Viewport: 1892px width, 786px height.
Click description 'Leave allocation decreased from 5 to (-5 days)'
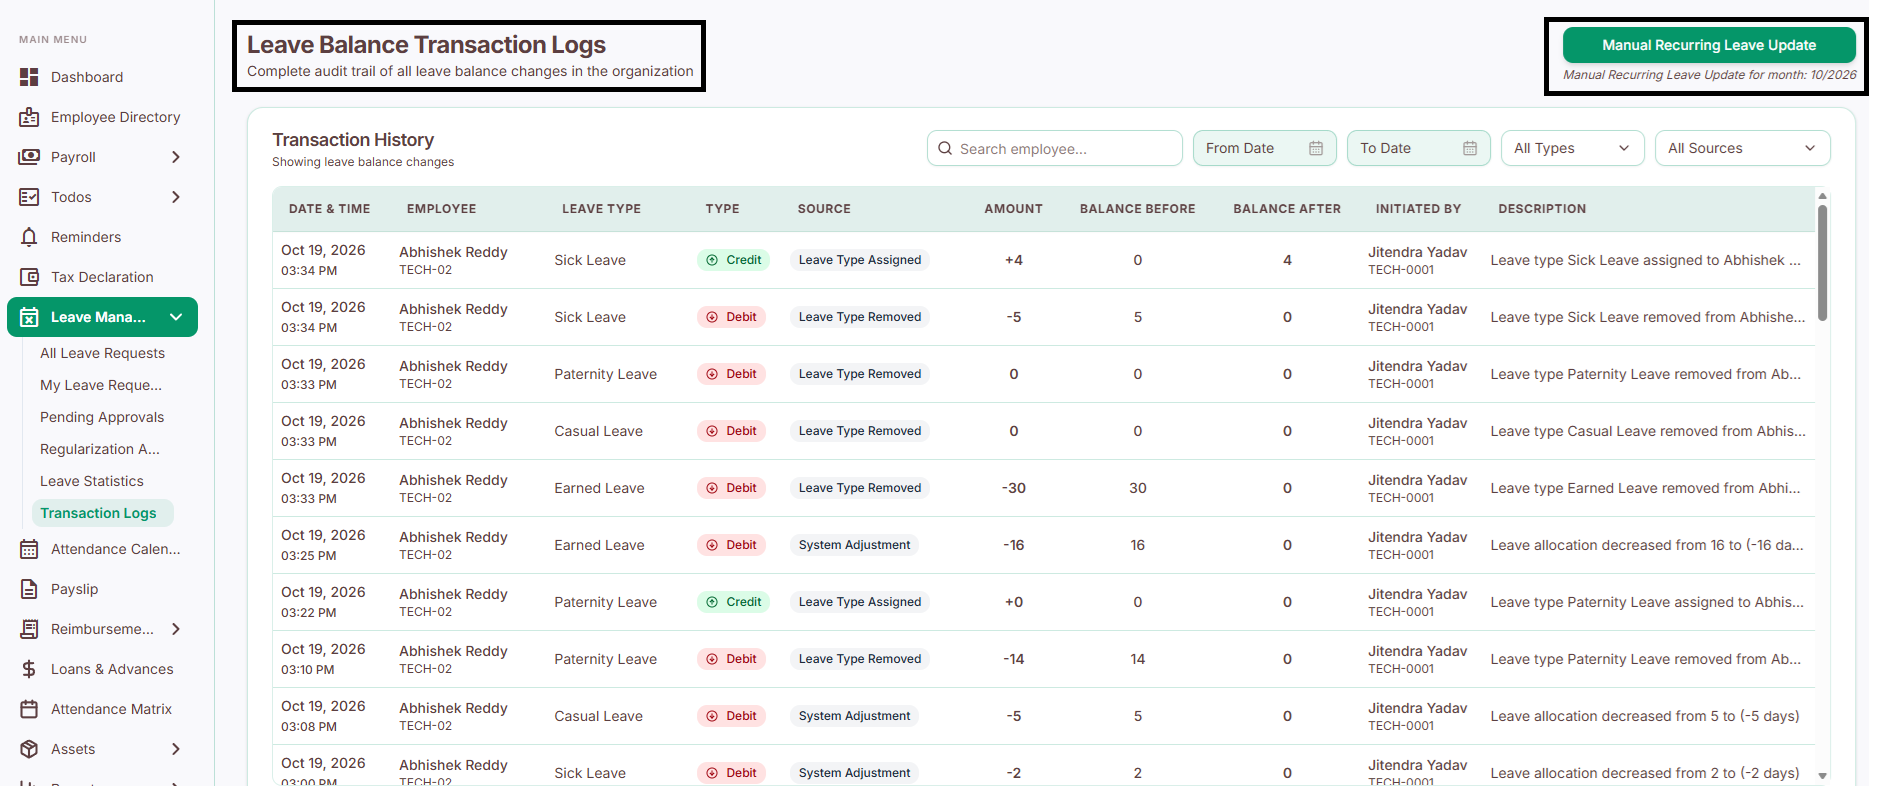click(x=1644, y=716)
